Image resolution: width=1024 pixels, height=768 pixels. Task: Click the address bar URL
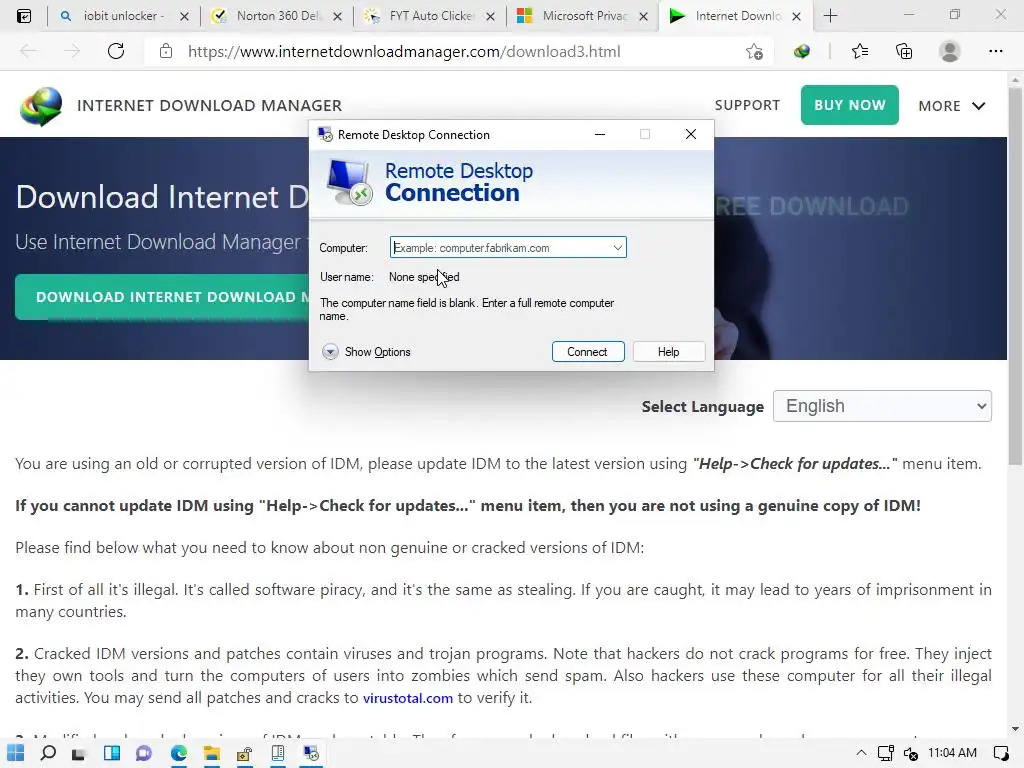coord(404,52)
